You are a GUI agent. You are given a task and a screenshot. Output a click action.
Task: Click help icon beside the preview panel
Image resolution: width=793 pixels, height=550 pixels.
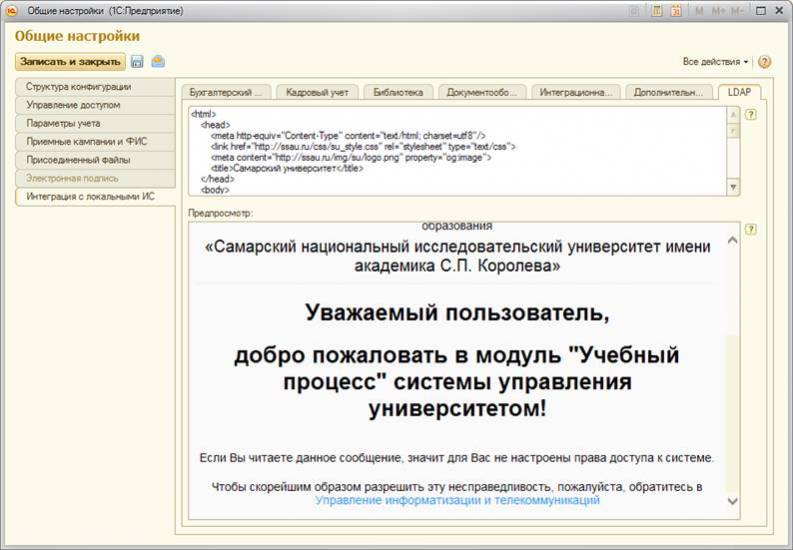coord(750,229)
